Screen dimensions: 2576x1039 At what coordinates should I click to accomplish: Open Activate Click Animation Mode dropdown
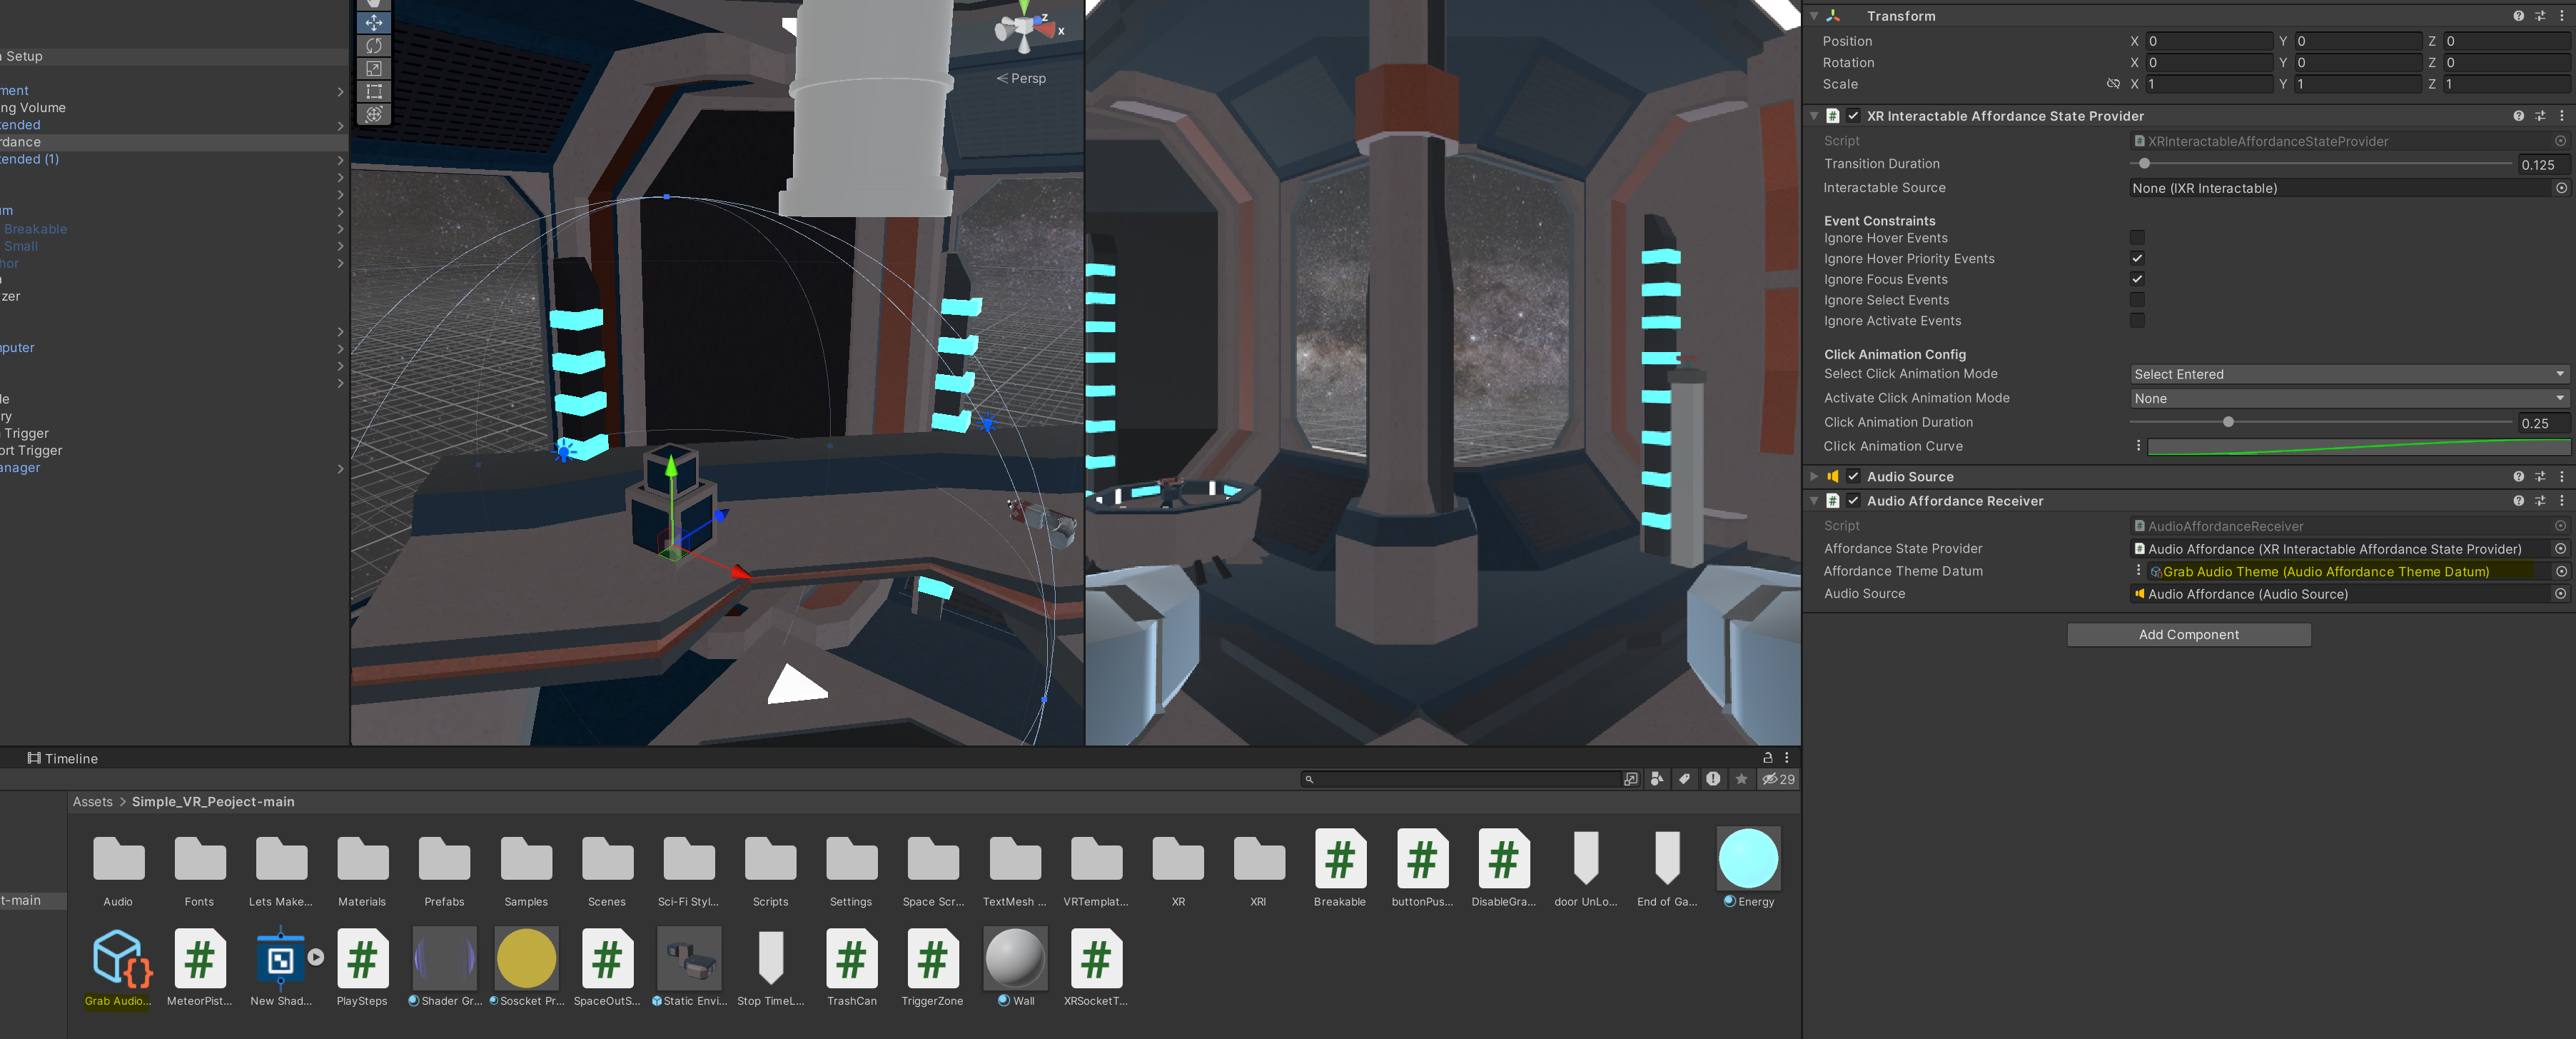[x=2347, y=398]
